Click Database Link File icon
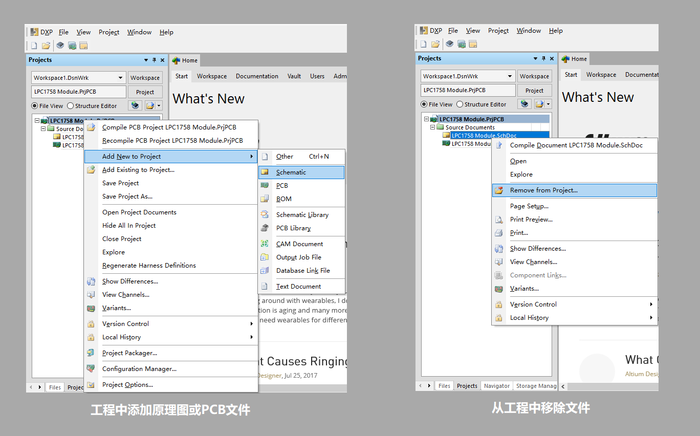 coord(265,271)
